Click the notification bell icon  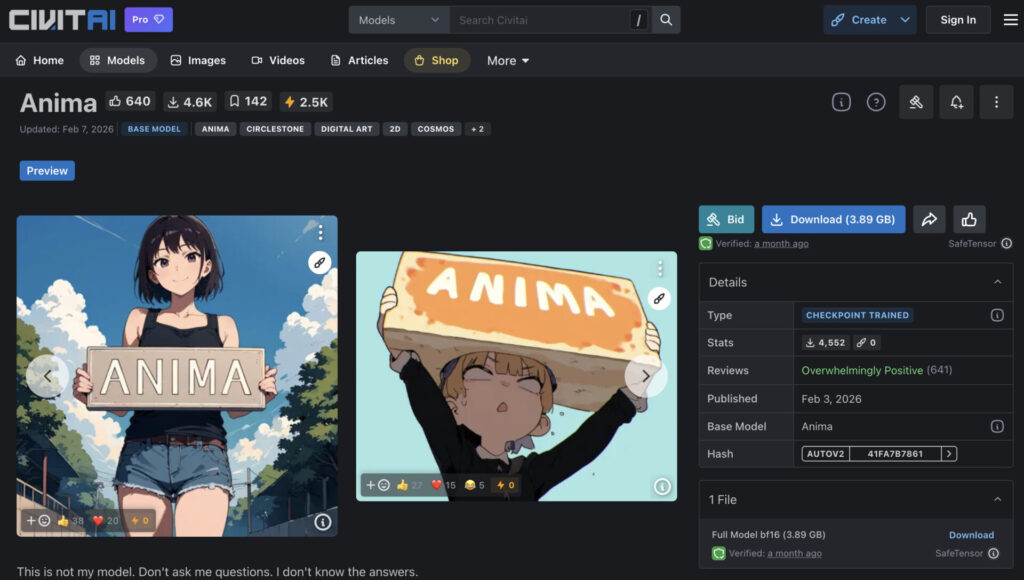coord(956,102)
